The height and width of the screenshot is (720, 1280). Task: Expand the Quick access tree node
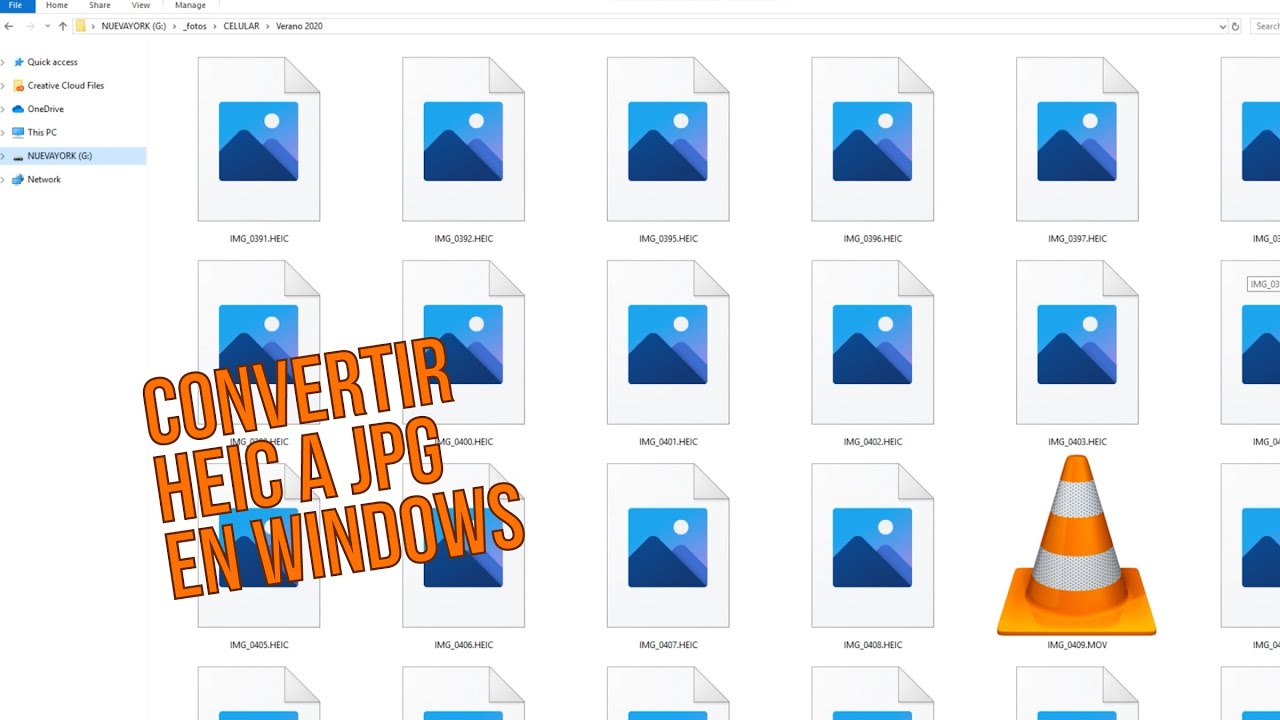pos(4,62)
